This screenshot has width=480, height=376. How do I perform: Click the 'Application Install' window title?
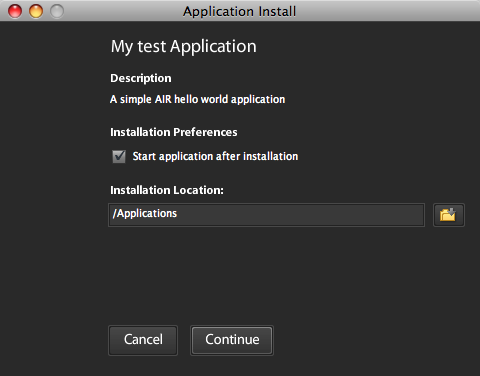(239, 12)
